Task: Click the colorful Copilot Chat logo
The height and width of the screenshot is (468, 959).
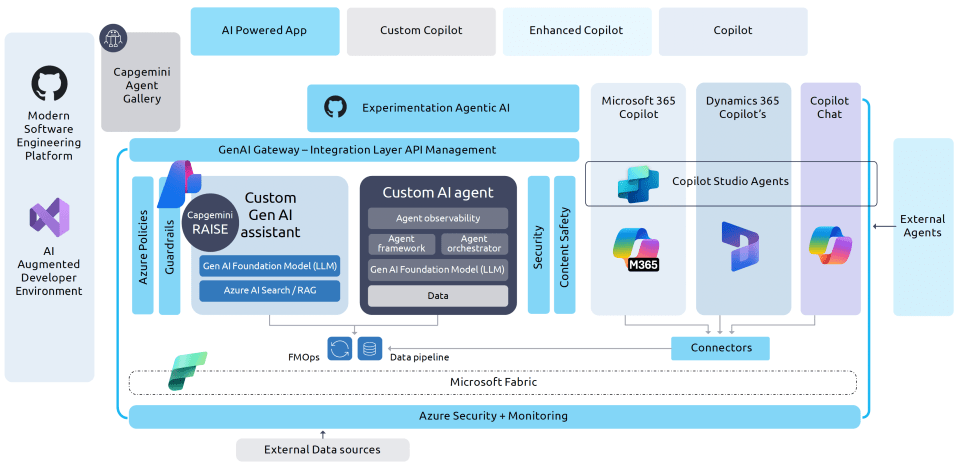Action: point(830,246)
